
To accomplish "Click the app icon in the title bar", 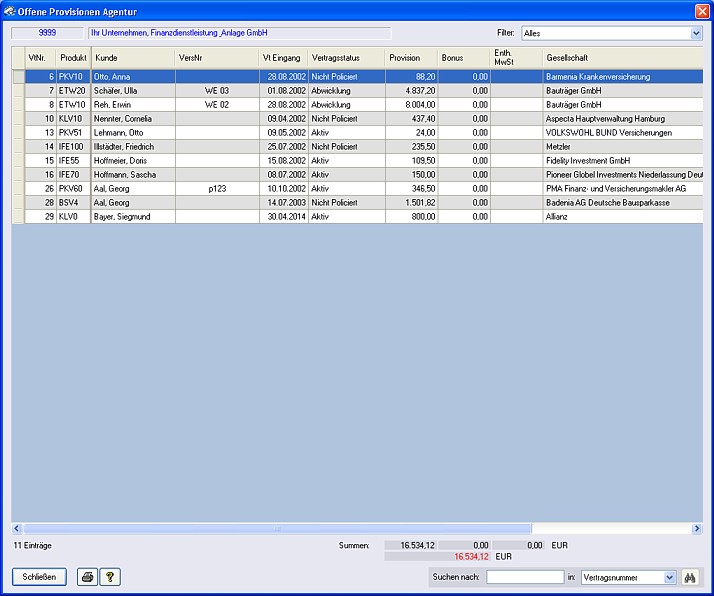I will pos(10,10).
